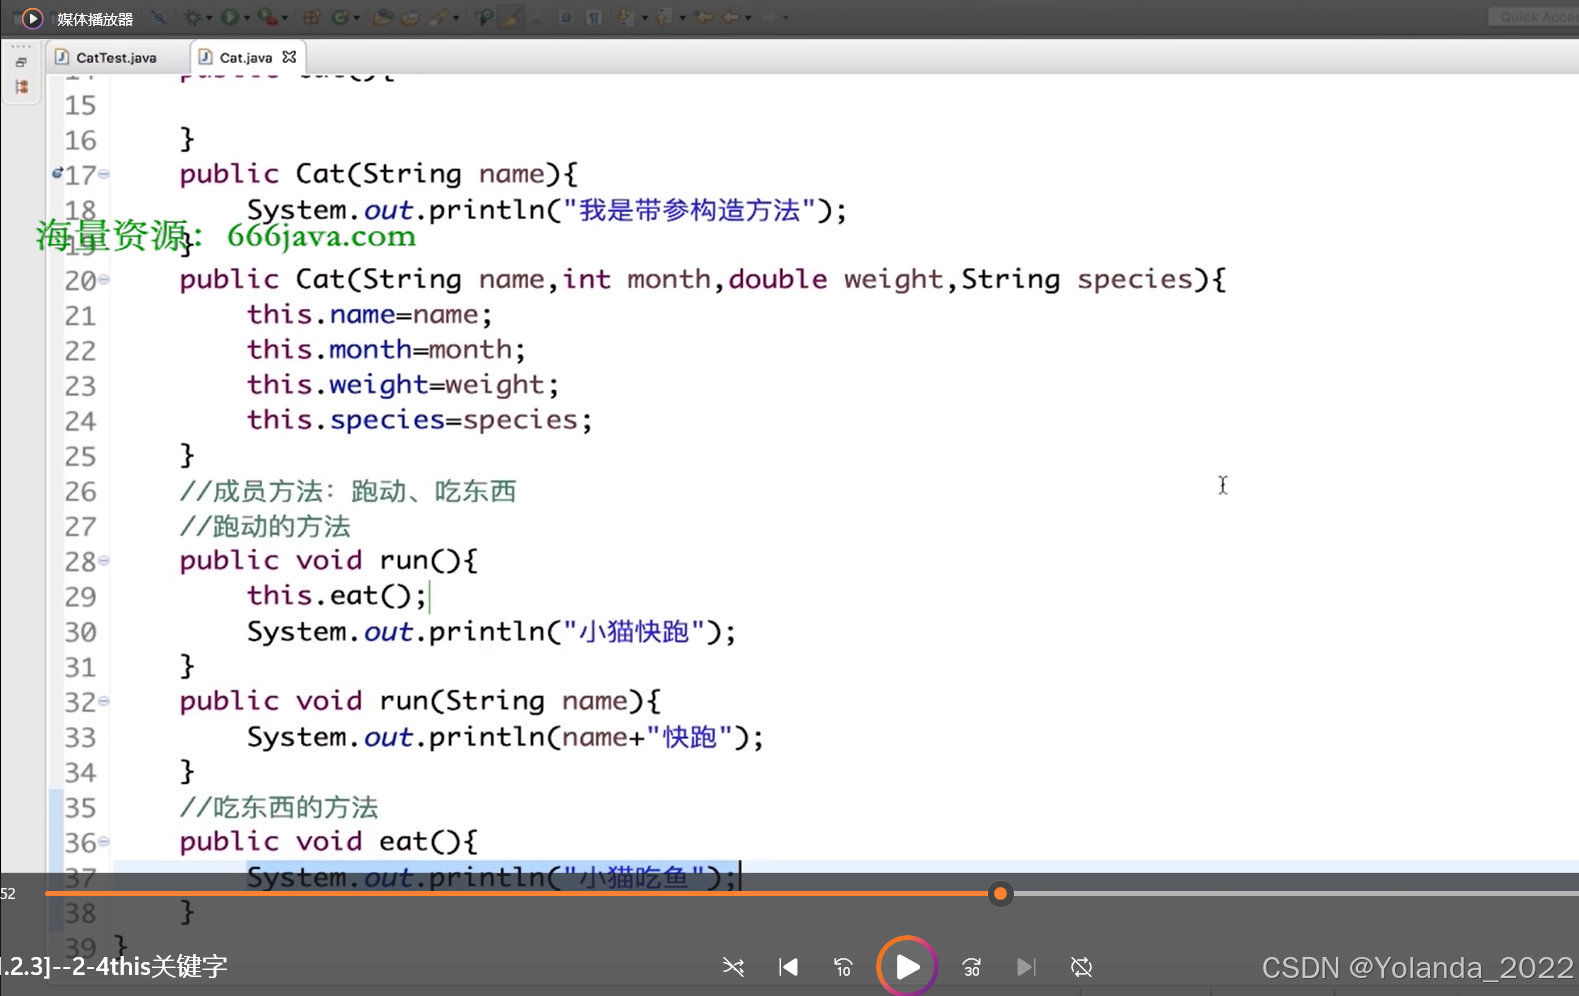The image size is (1579, 996).
Task: Click 'this.name=name;' on line 21
Action: [x=370, y=315]
